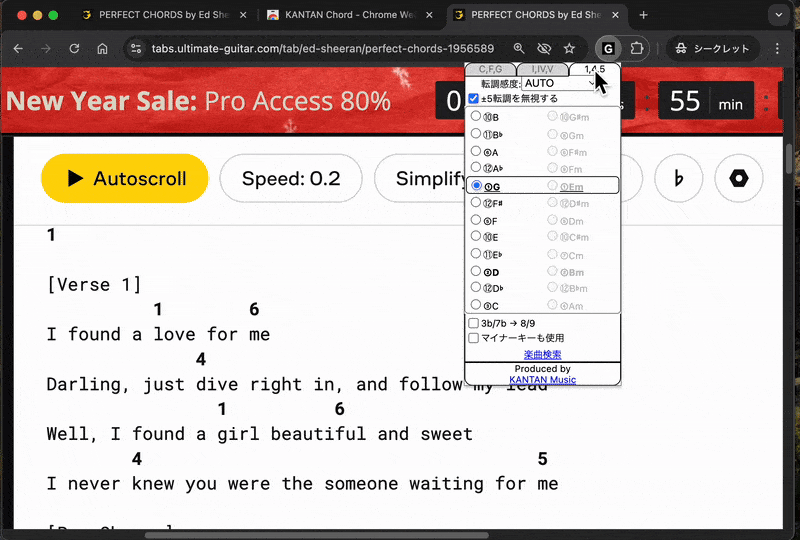Click the hexagon settings icon on page
The height and width of the screenshot is (540, 800).
739,178
